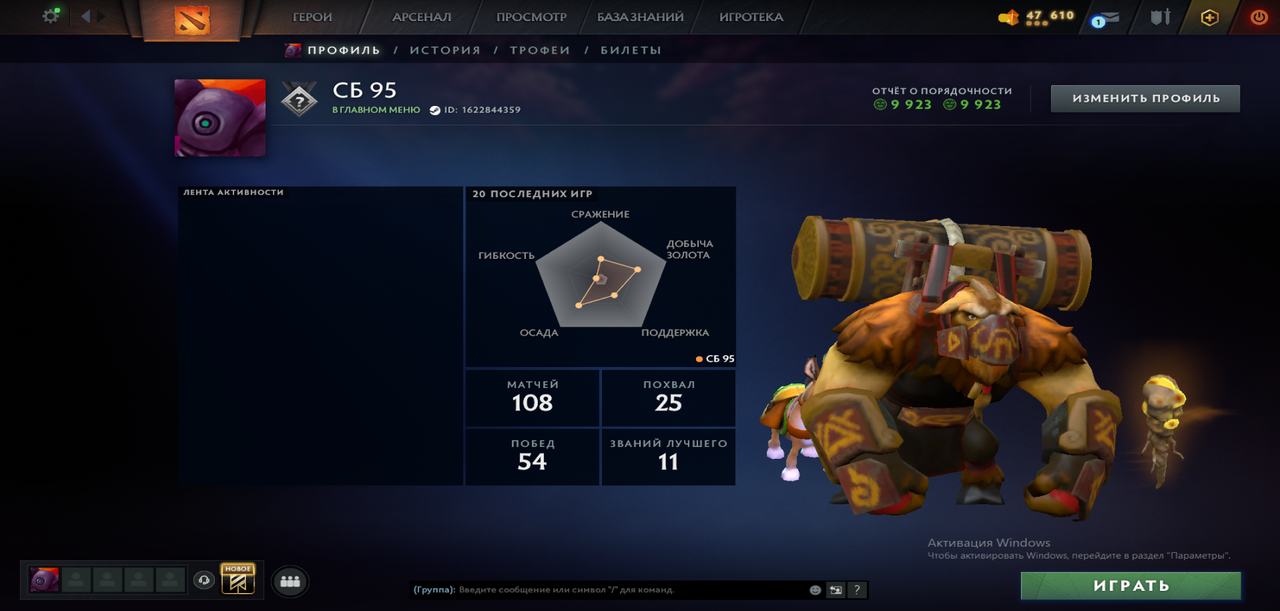
Task: Open the mail notifications envelope icon
Action: (1104, 18)
